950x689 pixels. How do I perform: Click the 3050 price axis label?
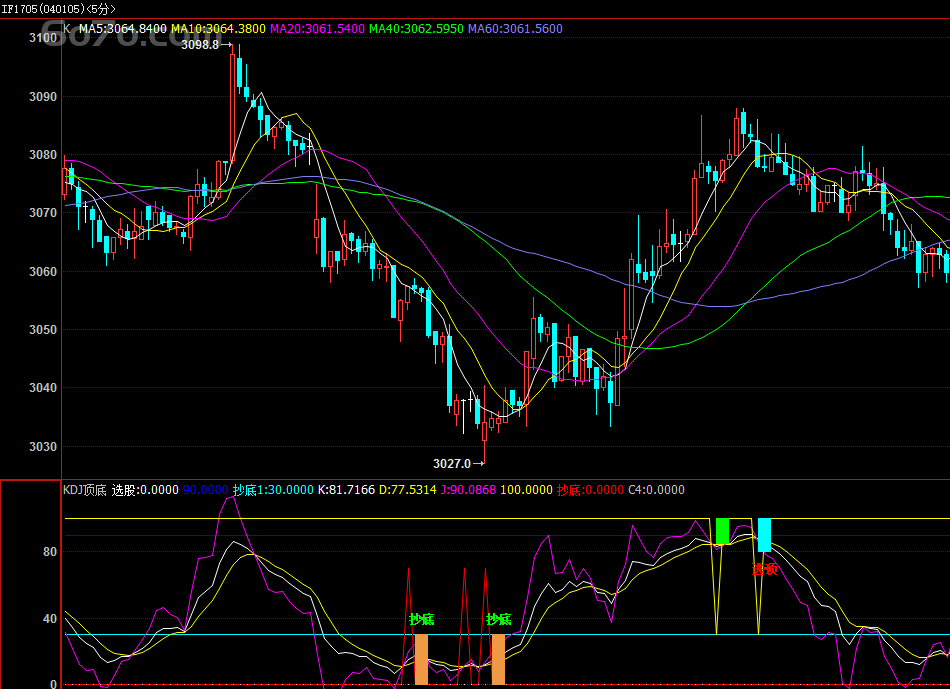[43, 330]
